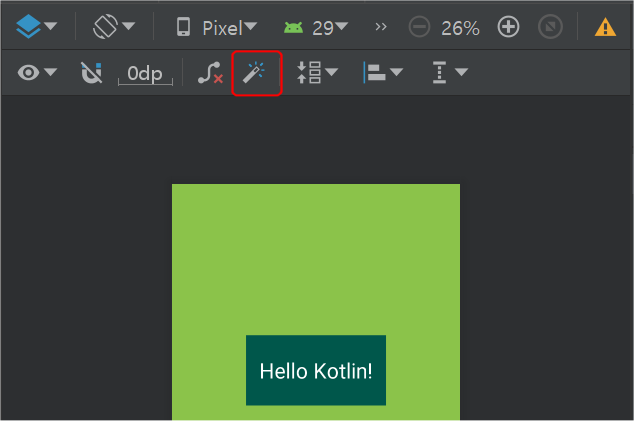Click the Zoom to Fit Screen icon
Screen dimensions: 634x421
550,27
